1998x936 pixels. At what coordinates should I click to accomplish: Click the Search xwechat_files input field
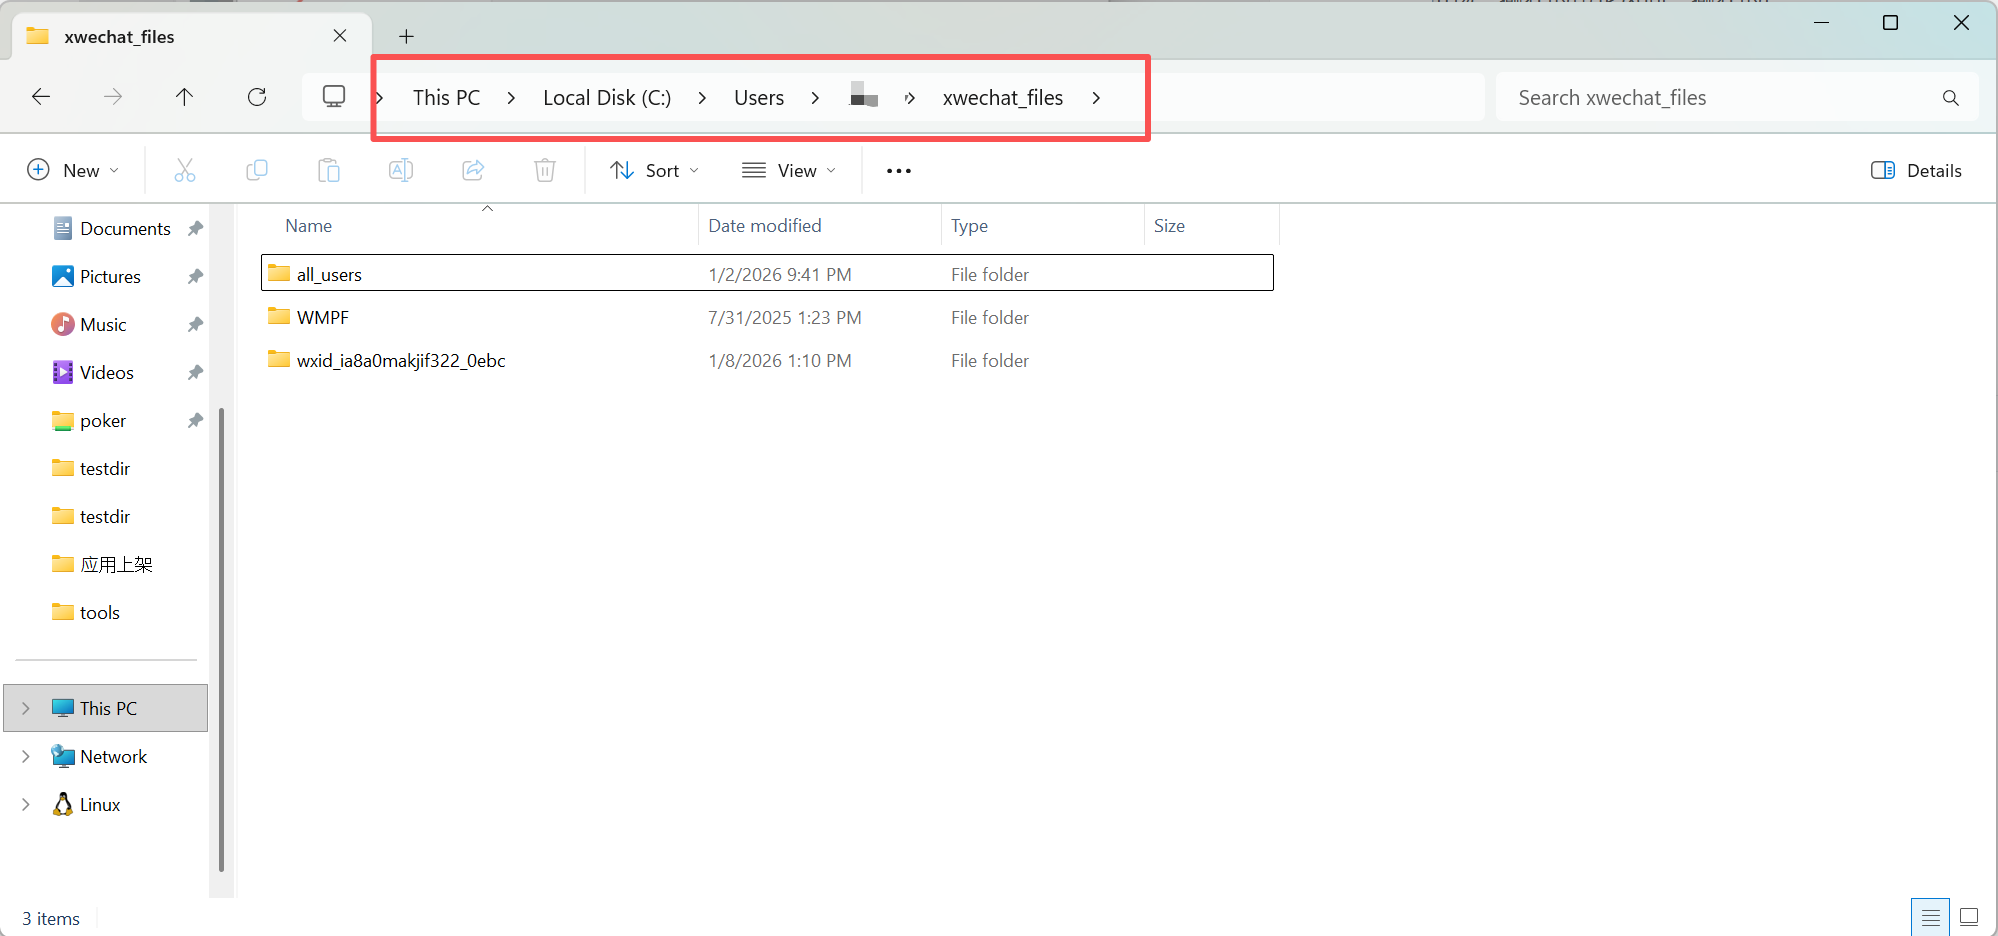tap(1737, 97)
